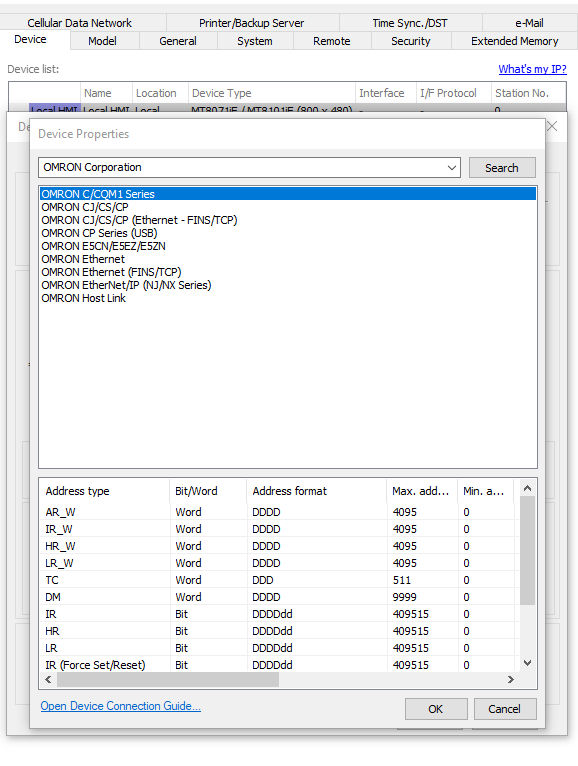This screenshot has height=766, width=578.
Task: Click the Name column header in device list
Action: [x=106, y=93]
